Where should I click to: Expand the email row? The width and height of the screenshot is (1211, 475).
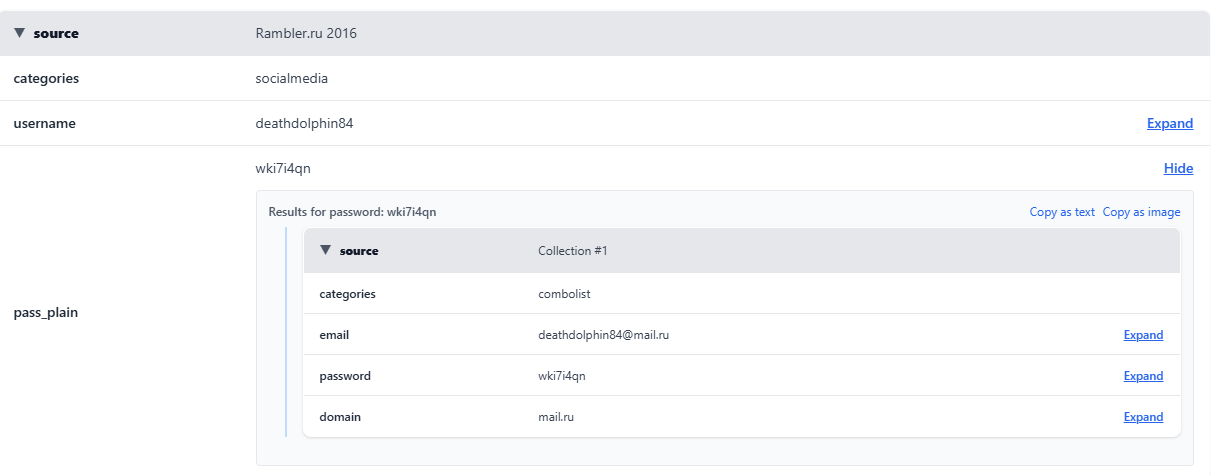[1143, 335]
